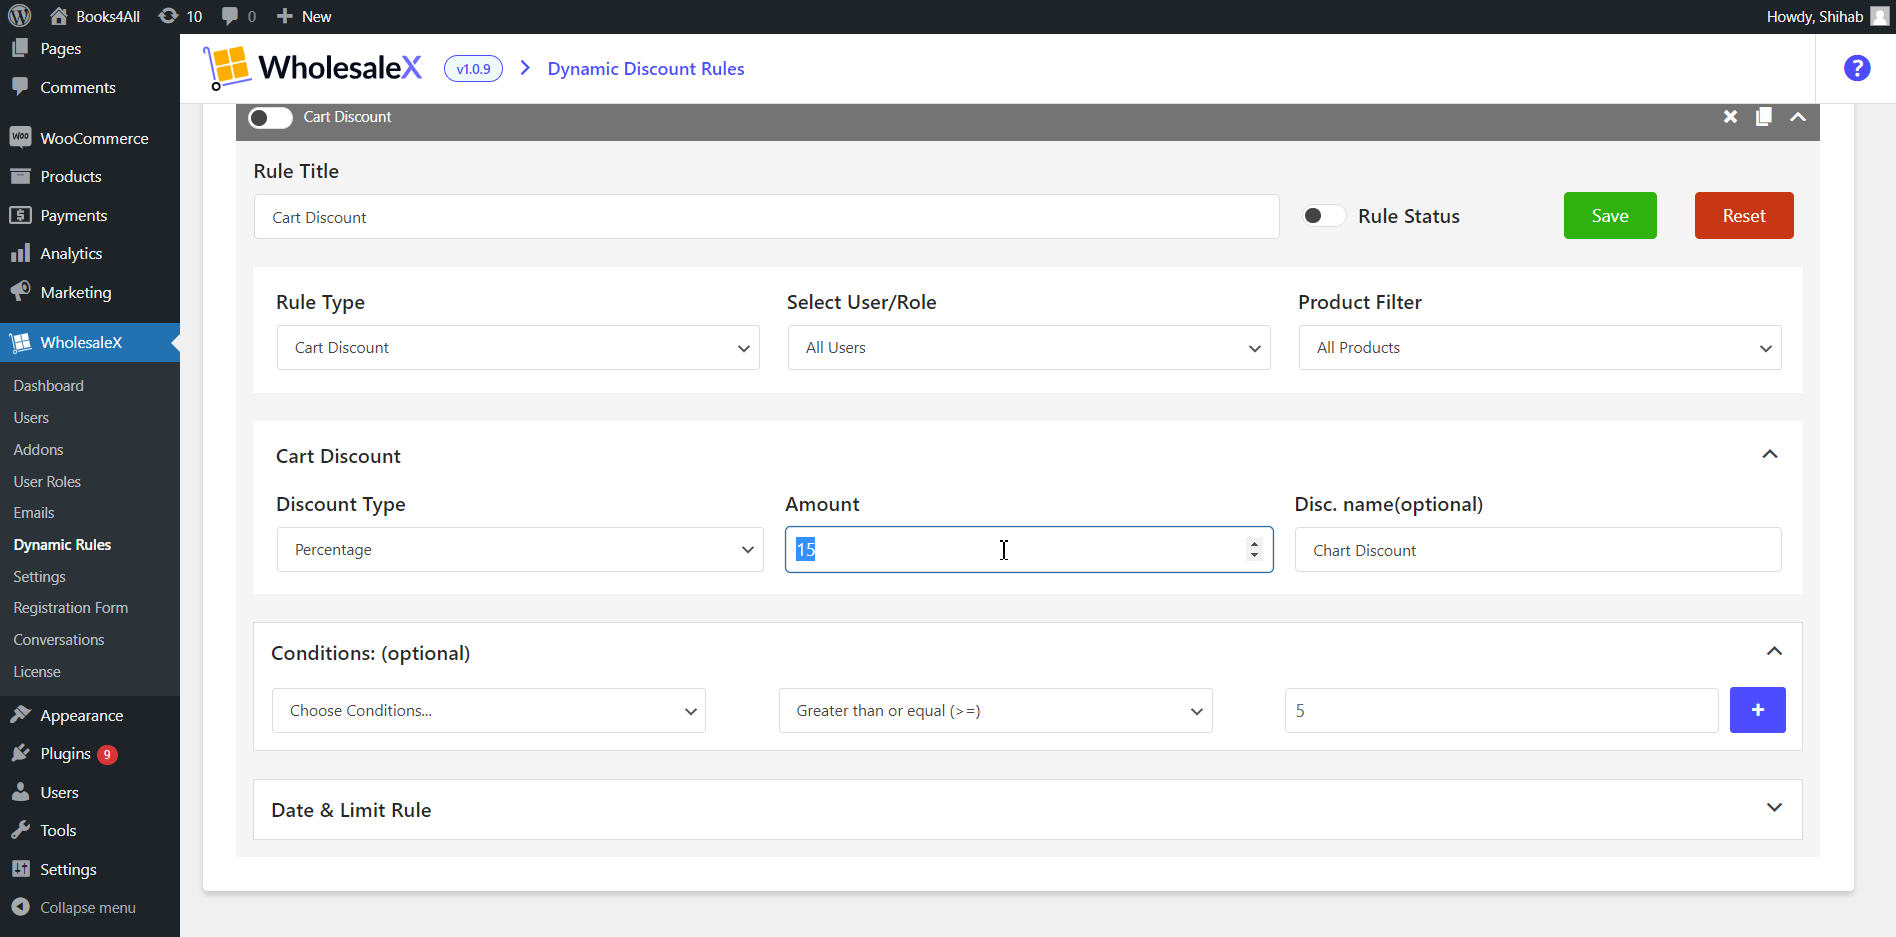Open the New content menu
This screenshot has height=937, width=1896.
(304, 16)
